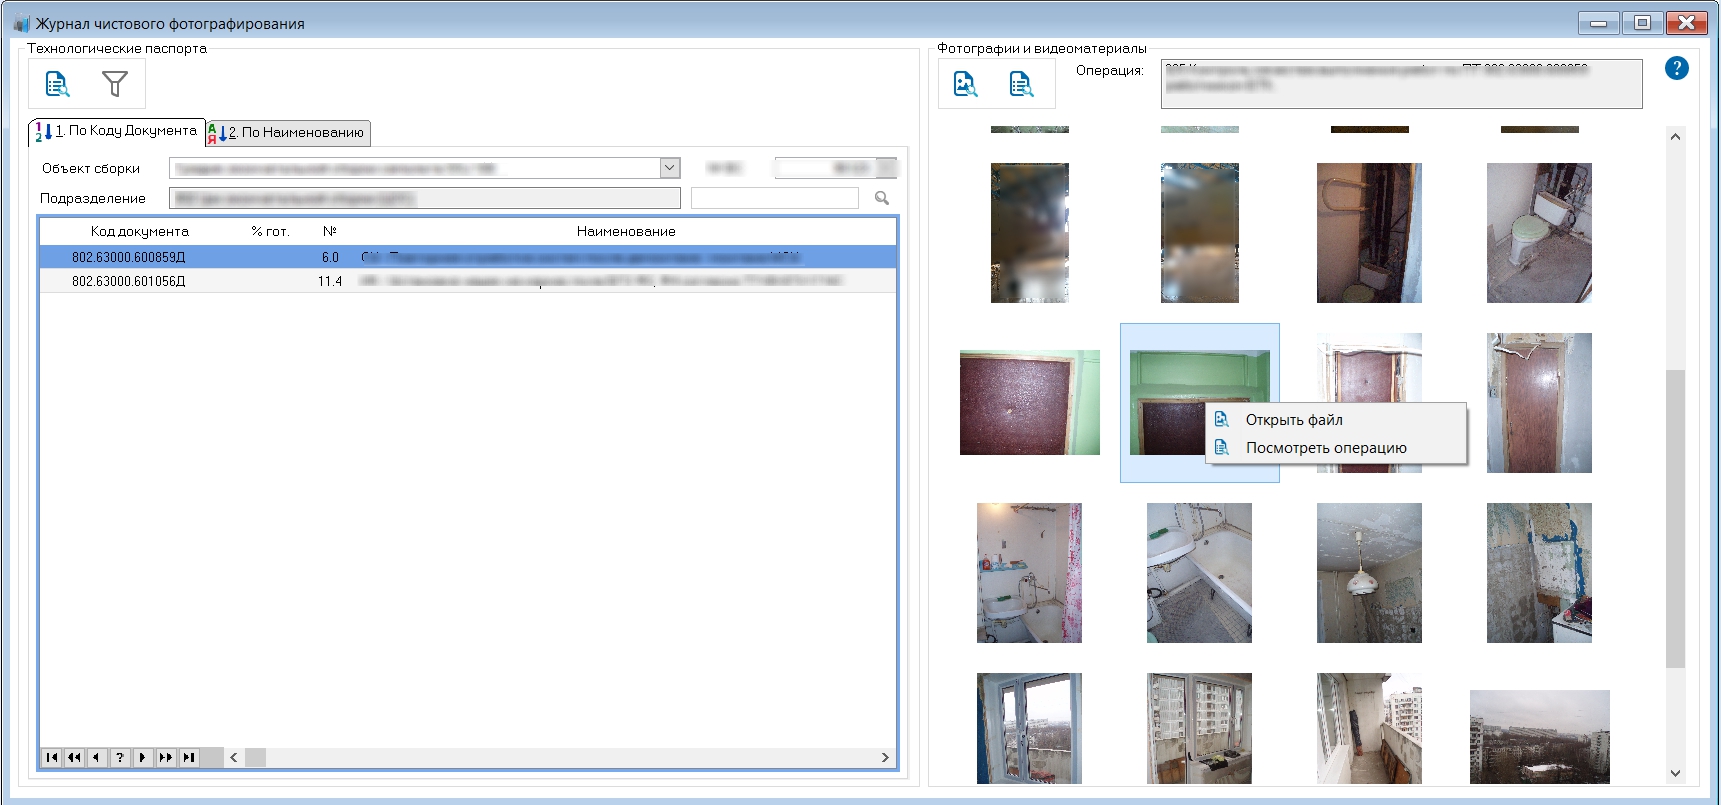Select row with code 802.63000.601056Д
1721x805 pixels.
coord(128,281)
